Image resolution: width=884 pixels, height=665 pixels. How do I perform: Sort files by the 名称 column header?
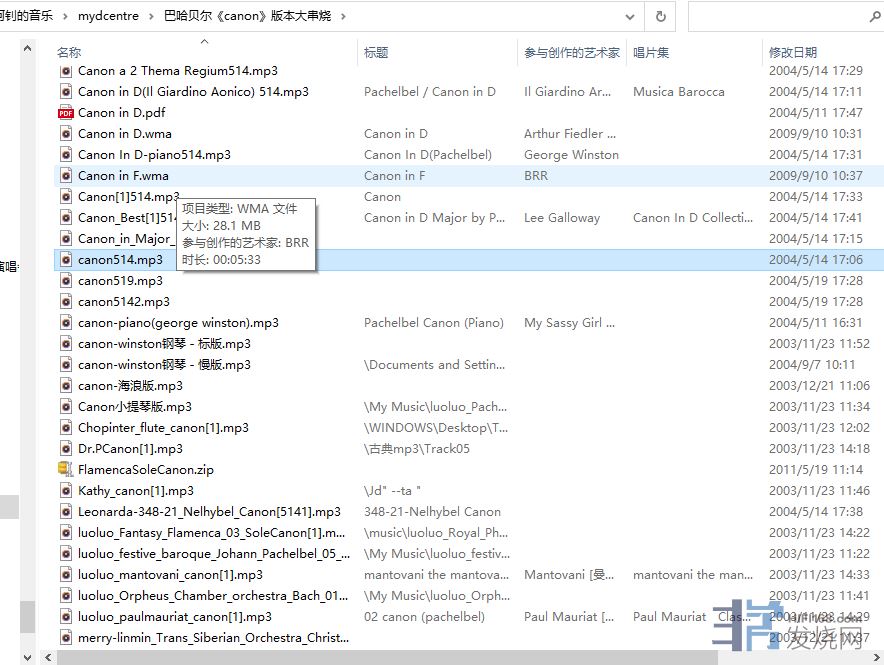70,52
